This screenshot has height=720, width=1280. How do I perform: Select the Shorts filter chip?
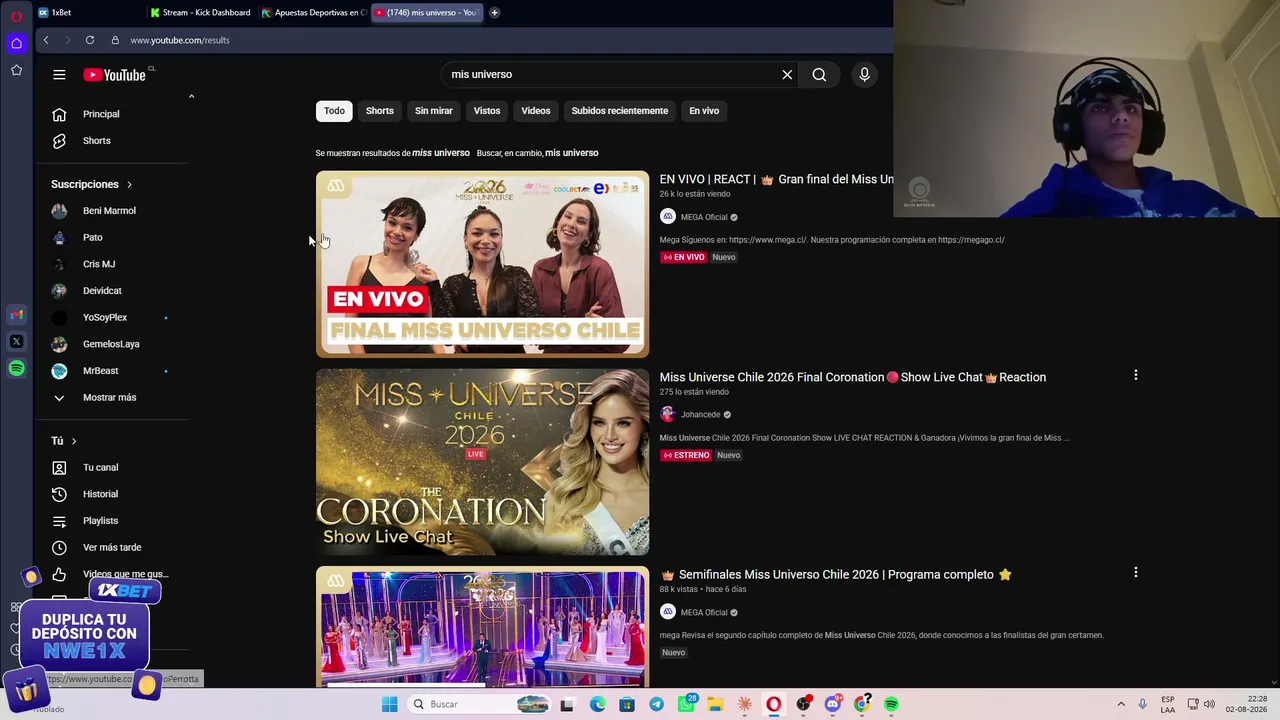tap(380, 111)
